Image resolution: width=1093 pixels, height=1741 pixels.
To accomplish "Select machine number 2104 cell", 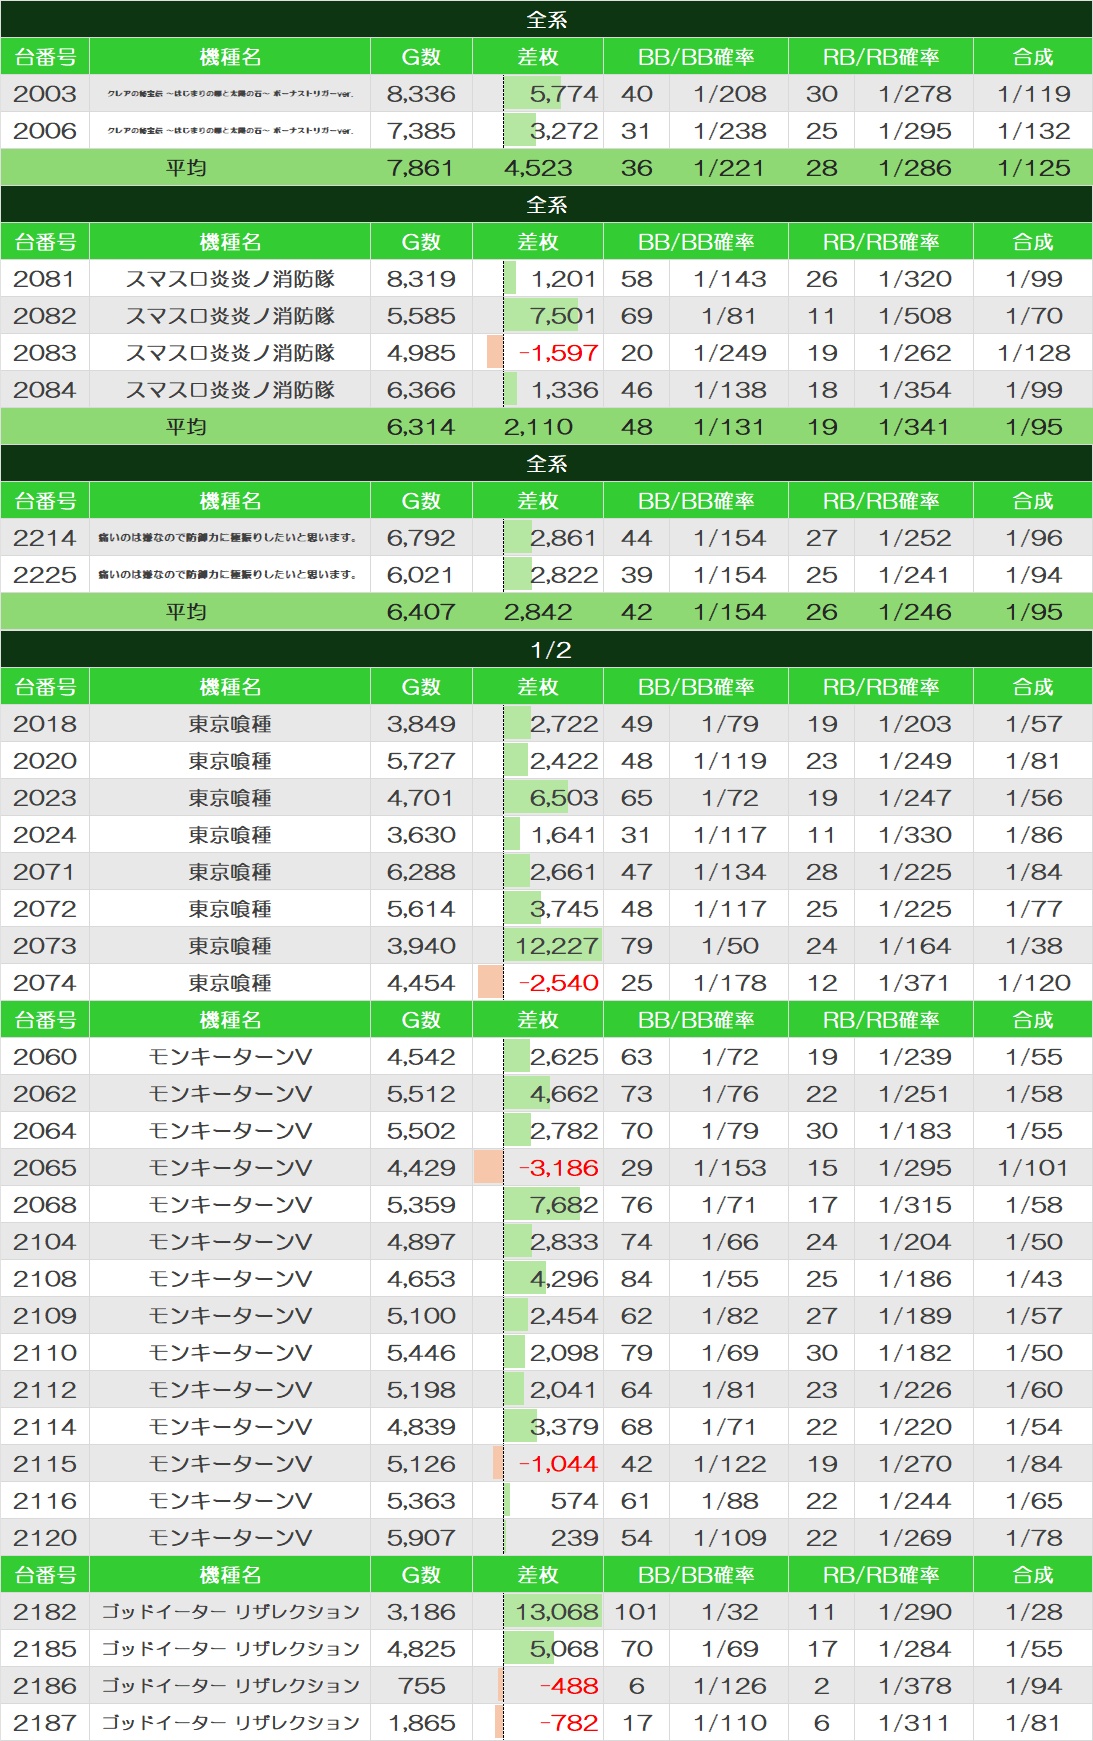I will 45,1242.
